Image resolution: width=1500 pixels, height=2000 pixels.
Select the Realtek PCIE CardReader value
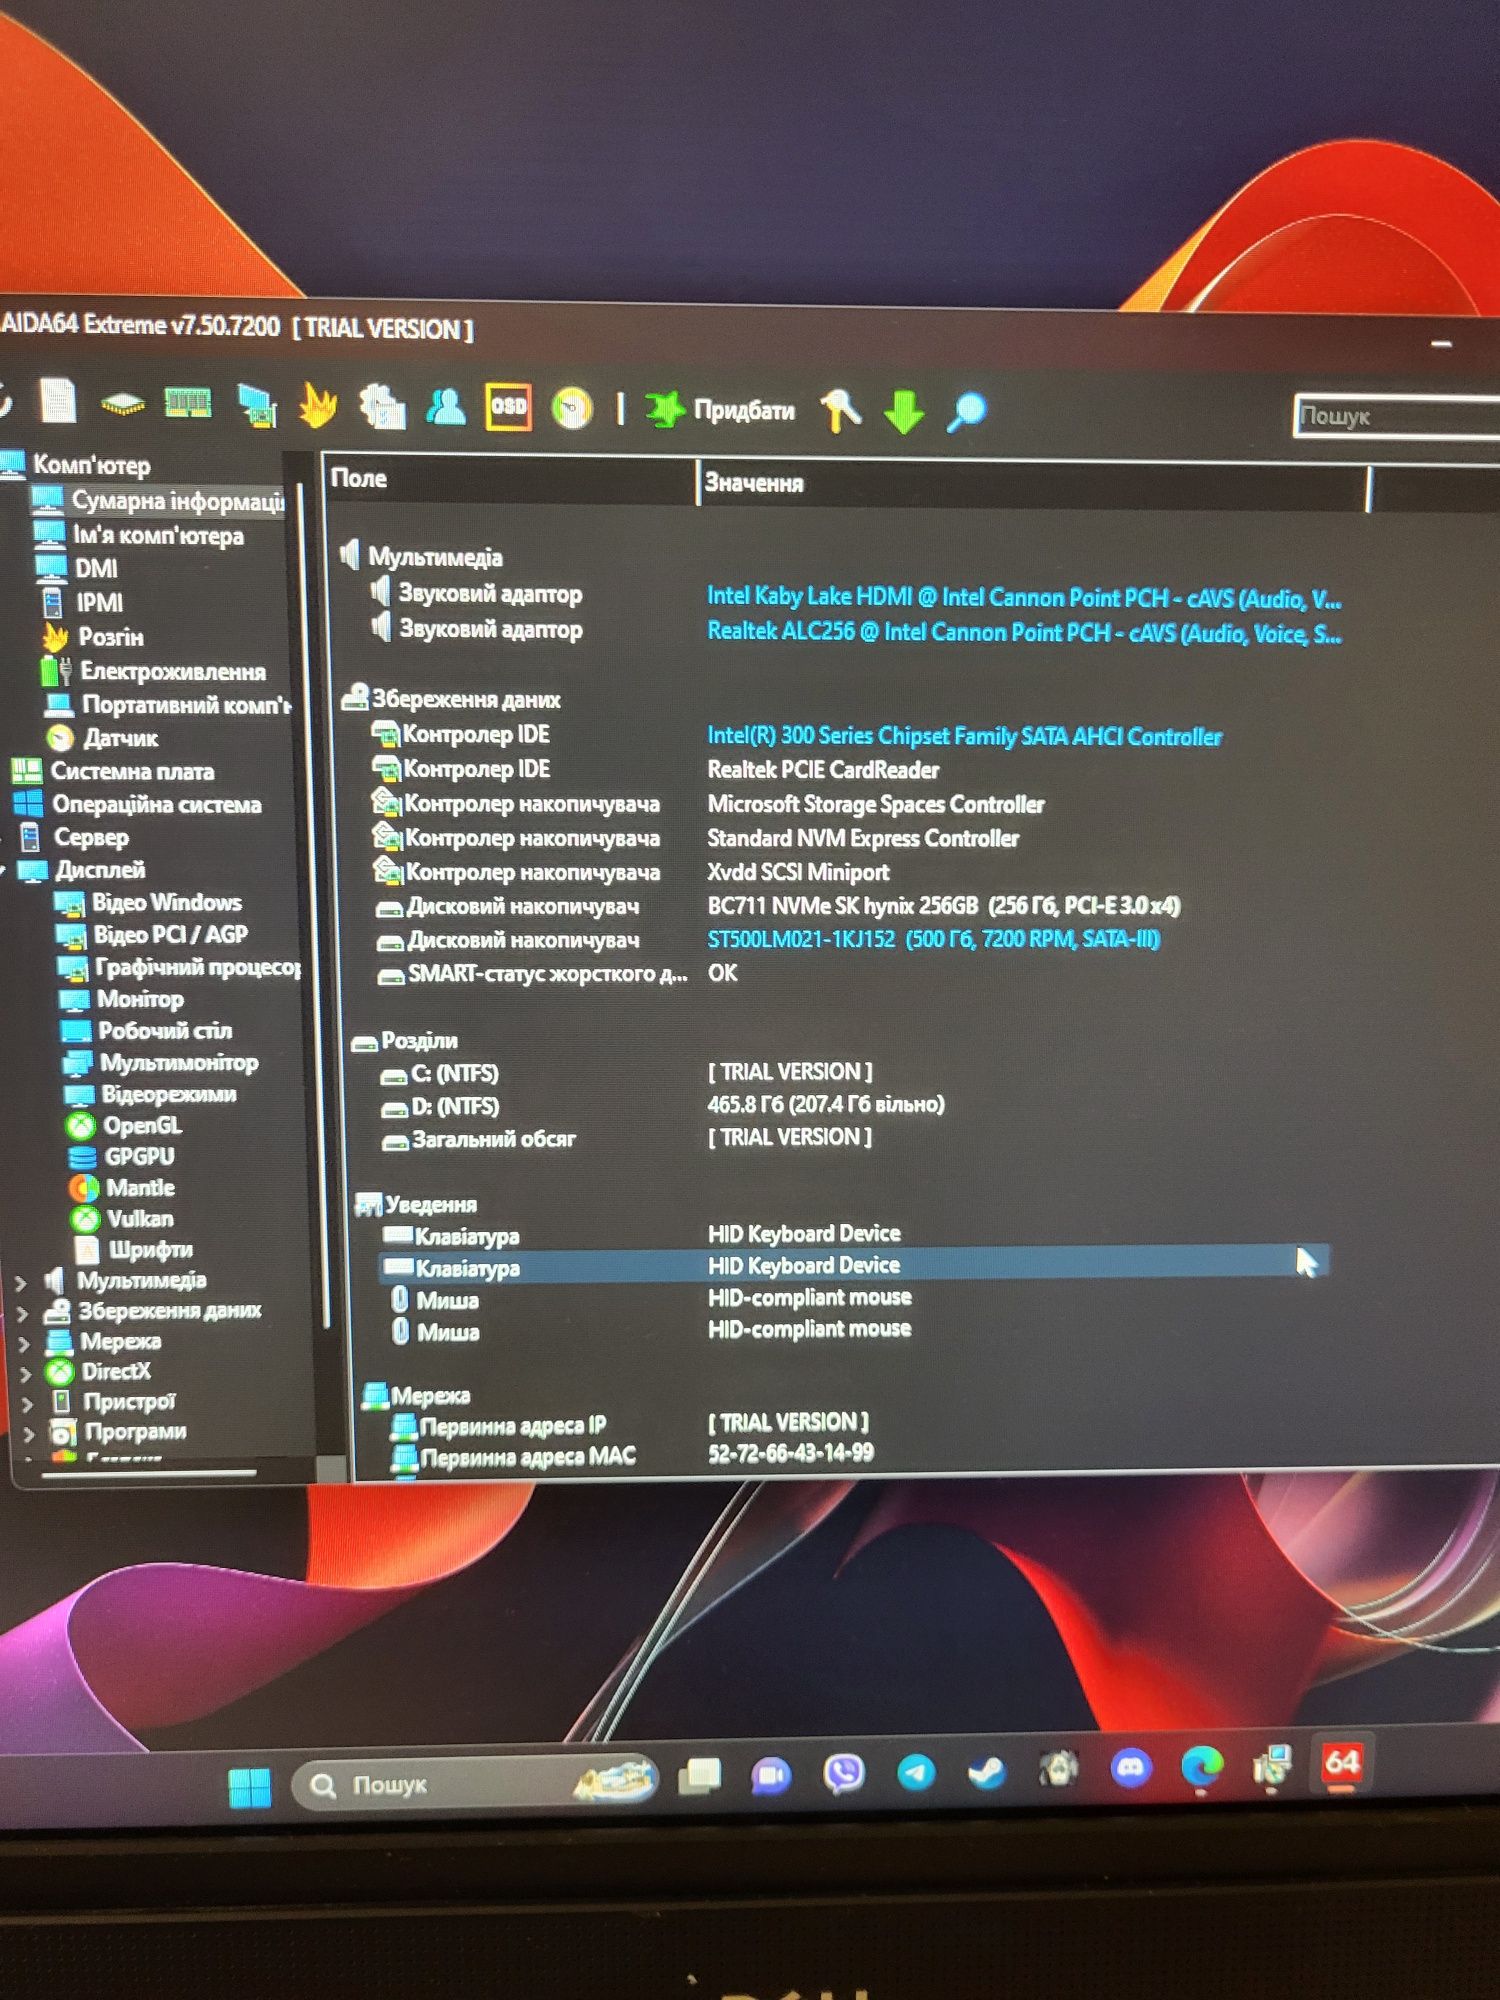tap(823, 770)
